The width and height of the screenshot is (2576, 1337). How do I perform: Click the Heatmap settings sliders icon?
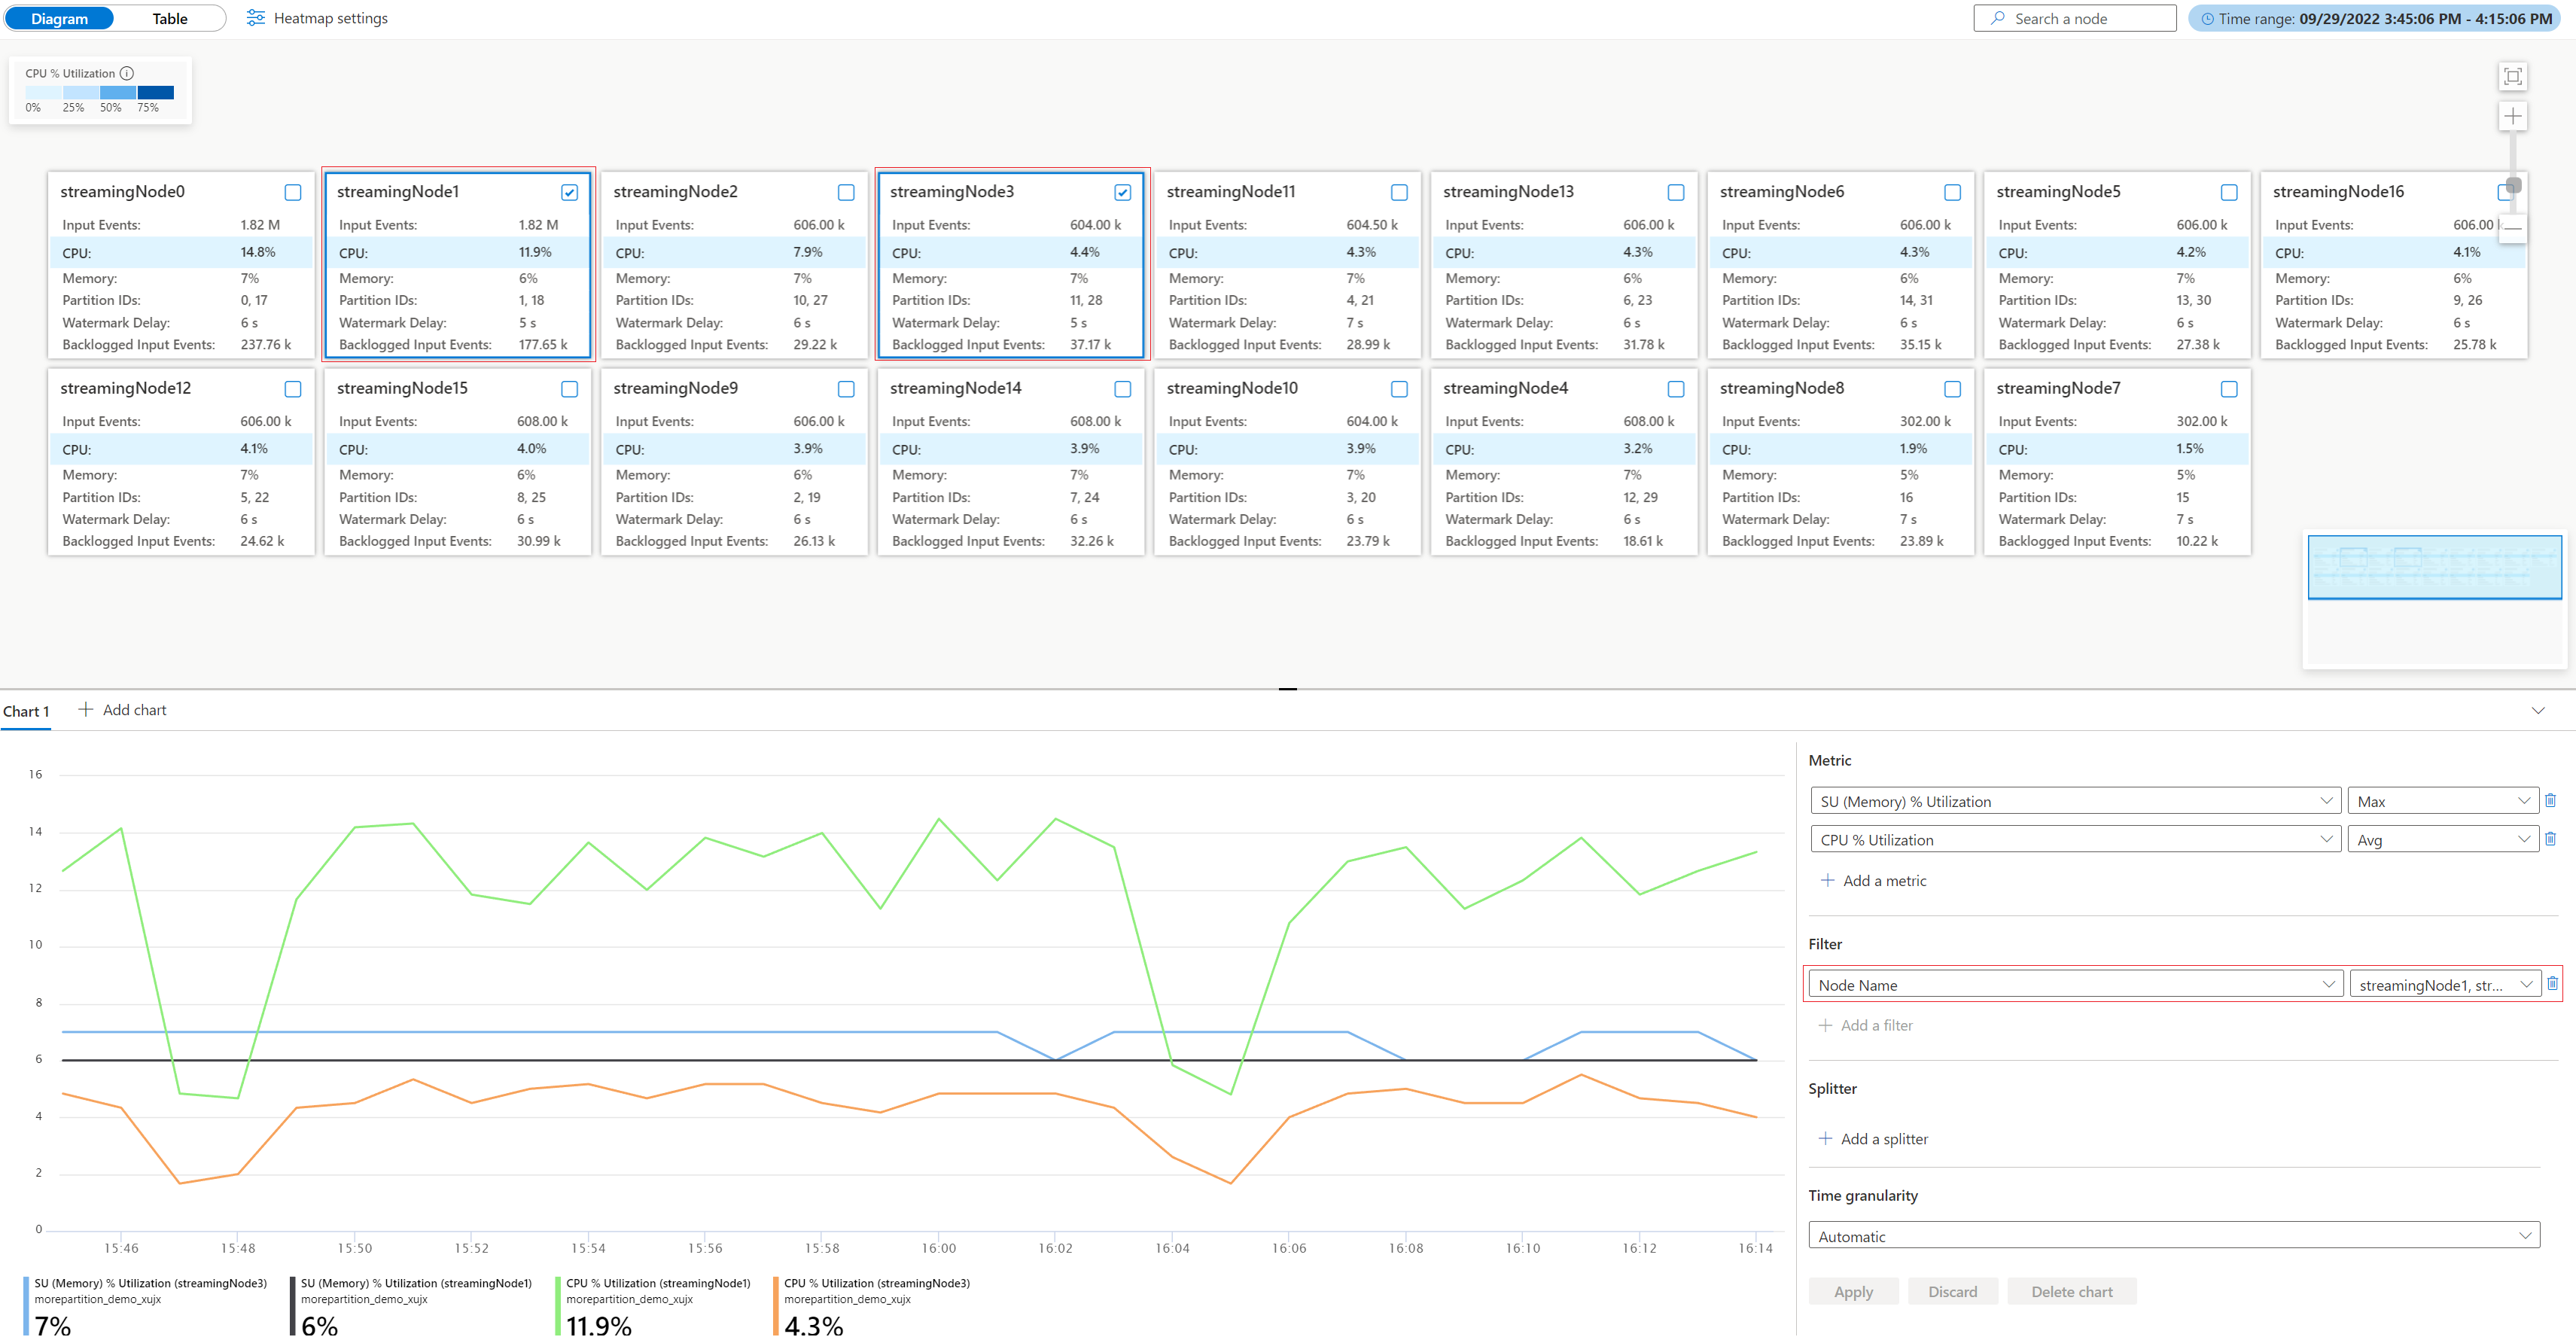(x=256, y=18)
